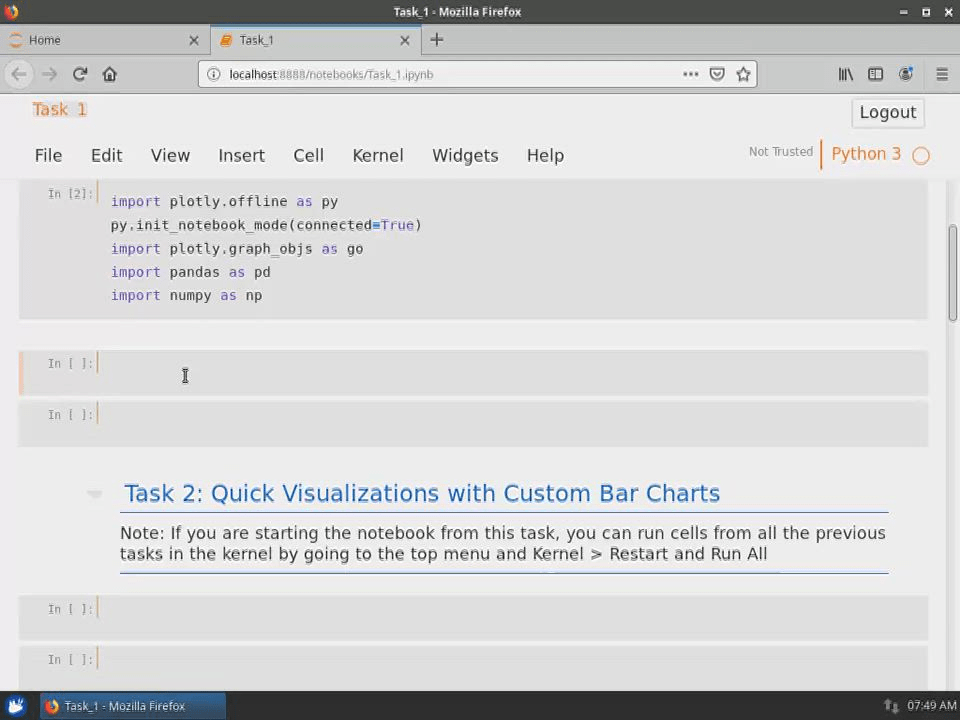Image resolution: width=960 pixels, height=720 pixels.
Task: Click the Not Trusted notebook indicator
Action: click(781, 152)
